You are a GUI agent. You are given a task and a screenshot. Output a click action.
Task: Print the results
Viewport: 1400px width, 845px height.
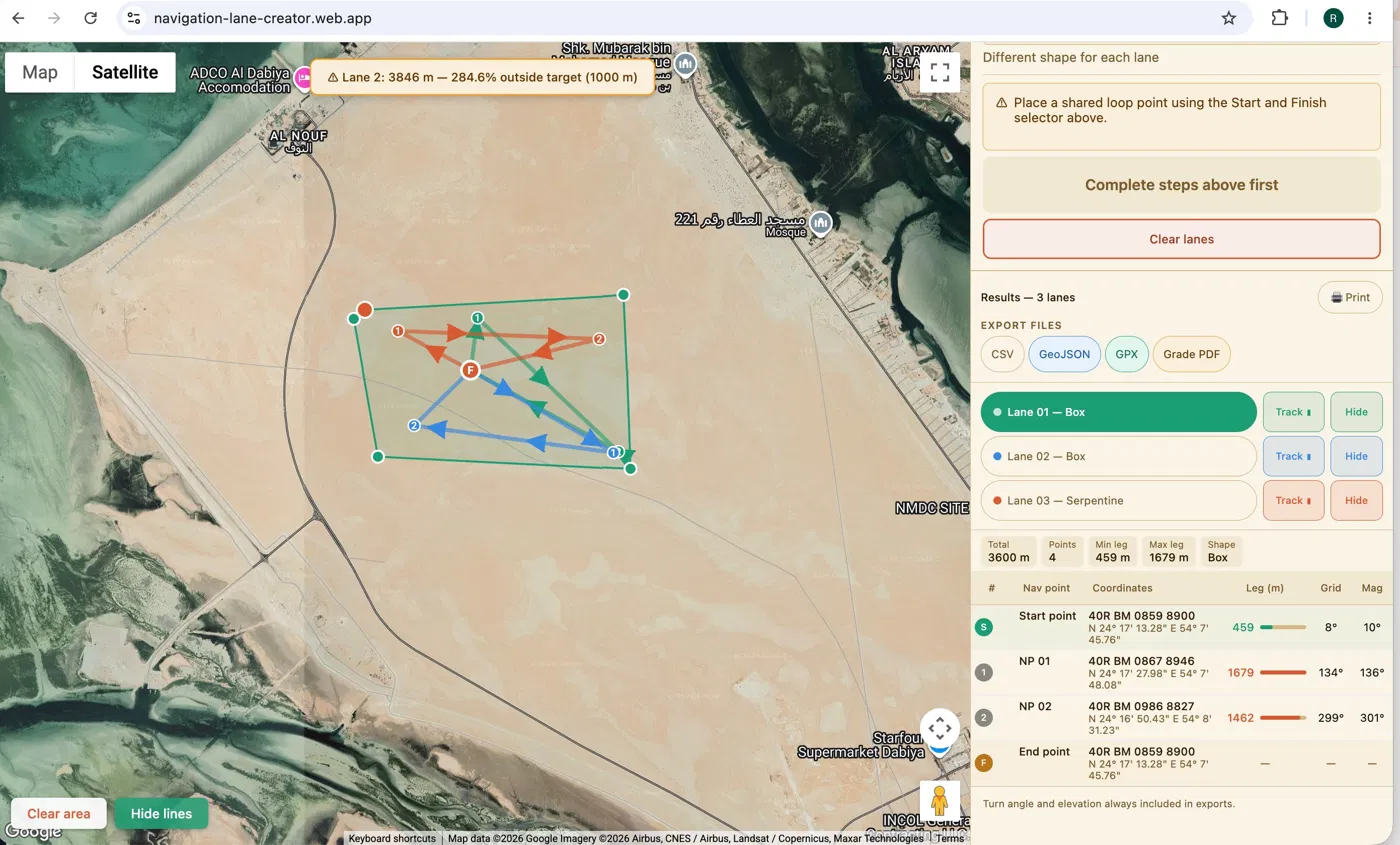point(1349,297)
